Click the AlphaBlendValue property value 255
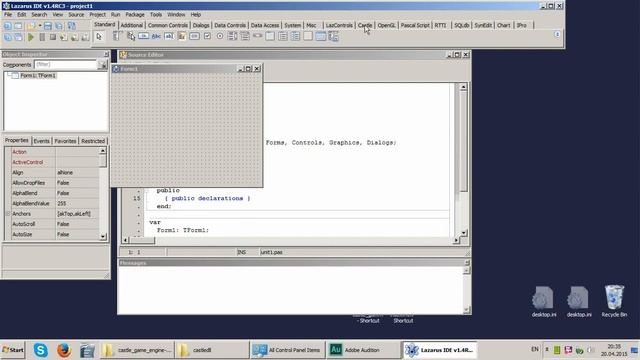 click(x=78, y=203)
